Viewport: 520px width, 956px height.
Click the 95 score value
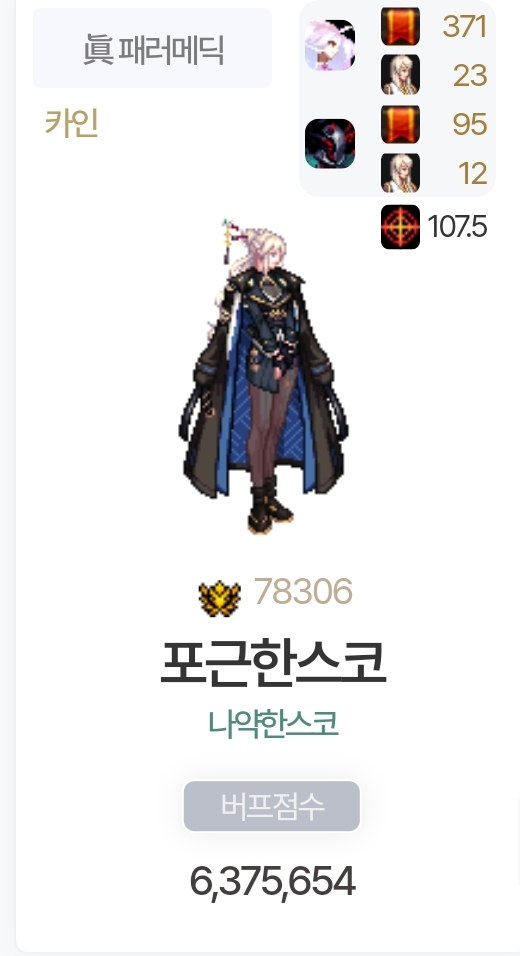pyautogui.click(x=469, y=124)
